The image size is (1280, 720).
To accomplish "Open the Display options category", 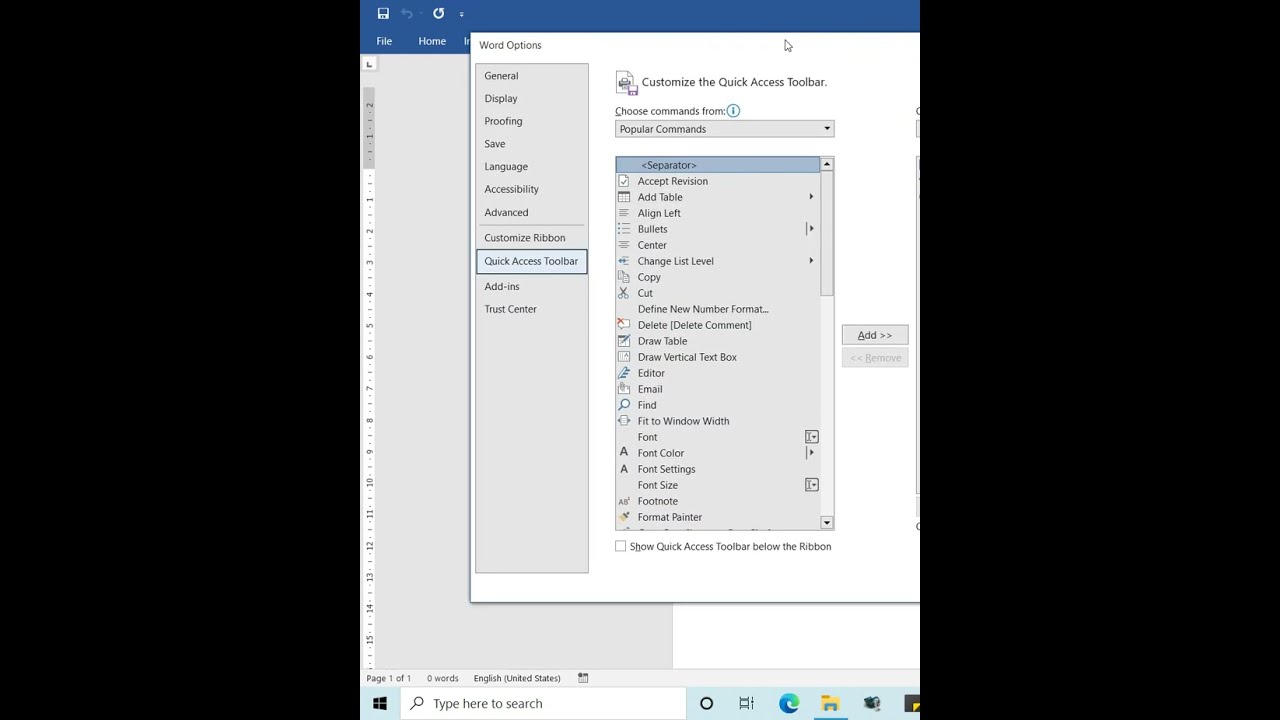I will (501, 99).
